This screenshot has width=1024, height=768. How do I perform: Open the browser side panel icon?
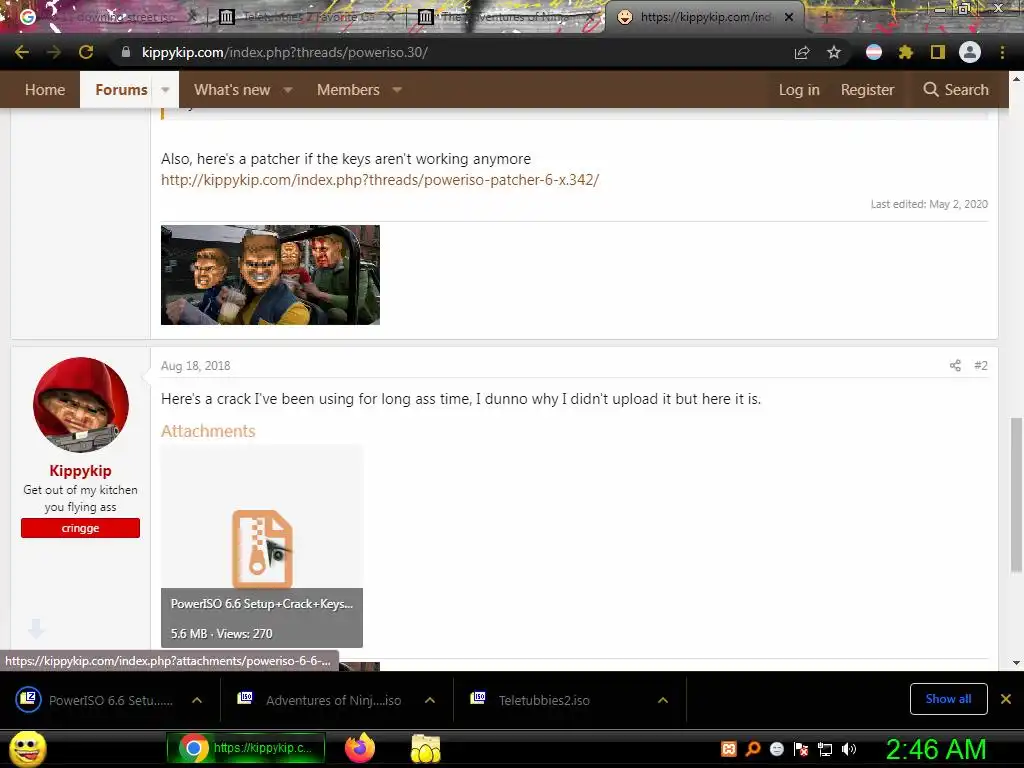938,52
